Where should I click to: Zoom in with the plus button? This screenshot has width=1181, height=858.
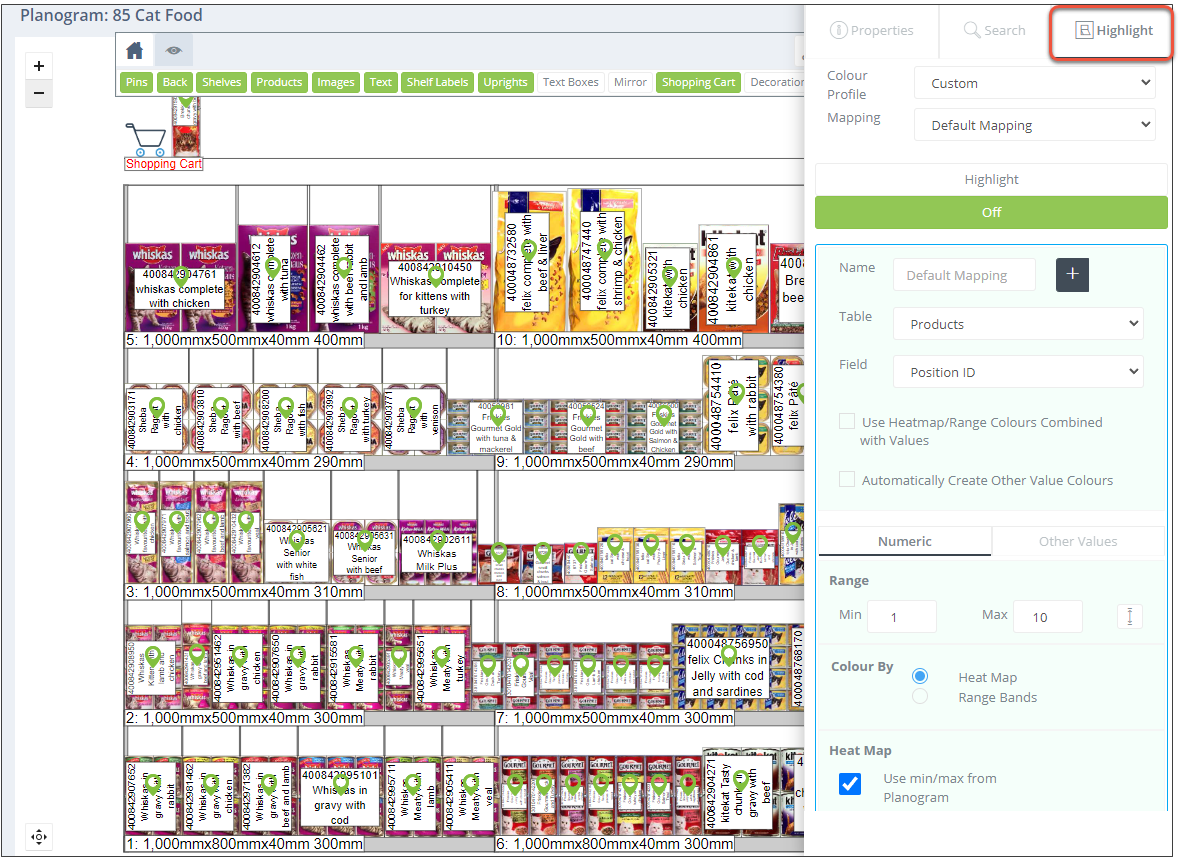pos(39,66)
